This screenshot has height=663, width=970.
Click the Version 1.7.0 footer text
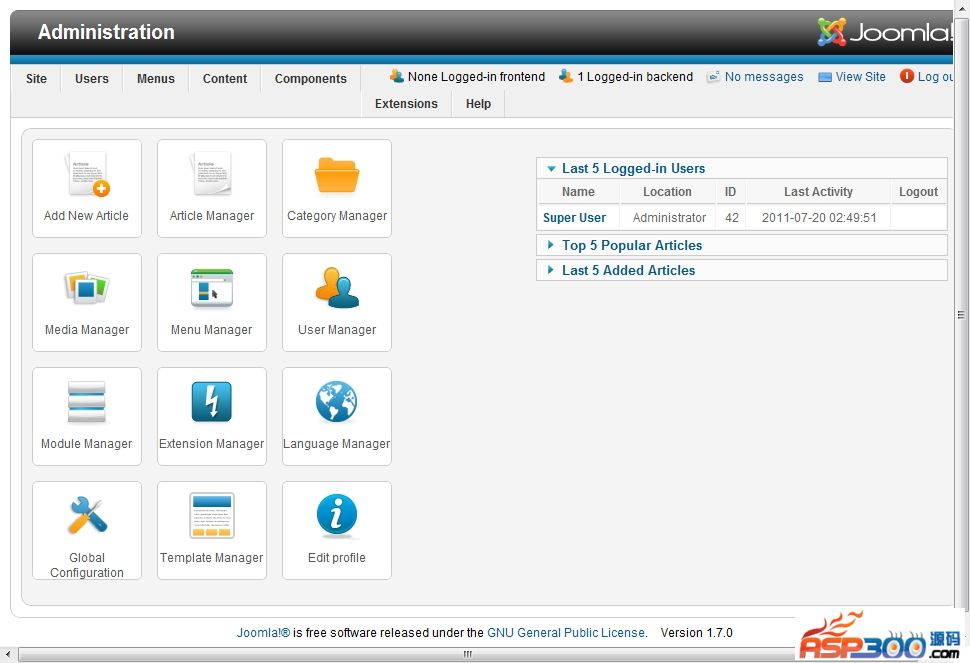(x=697, y=633)
